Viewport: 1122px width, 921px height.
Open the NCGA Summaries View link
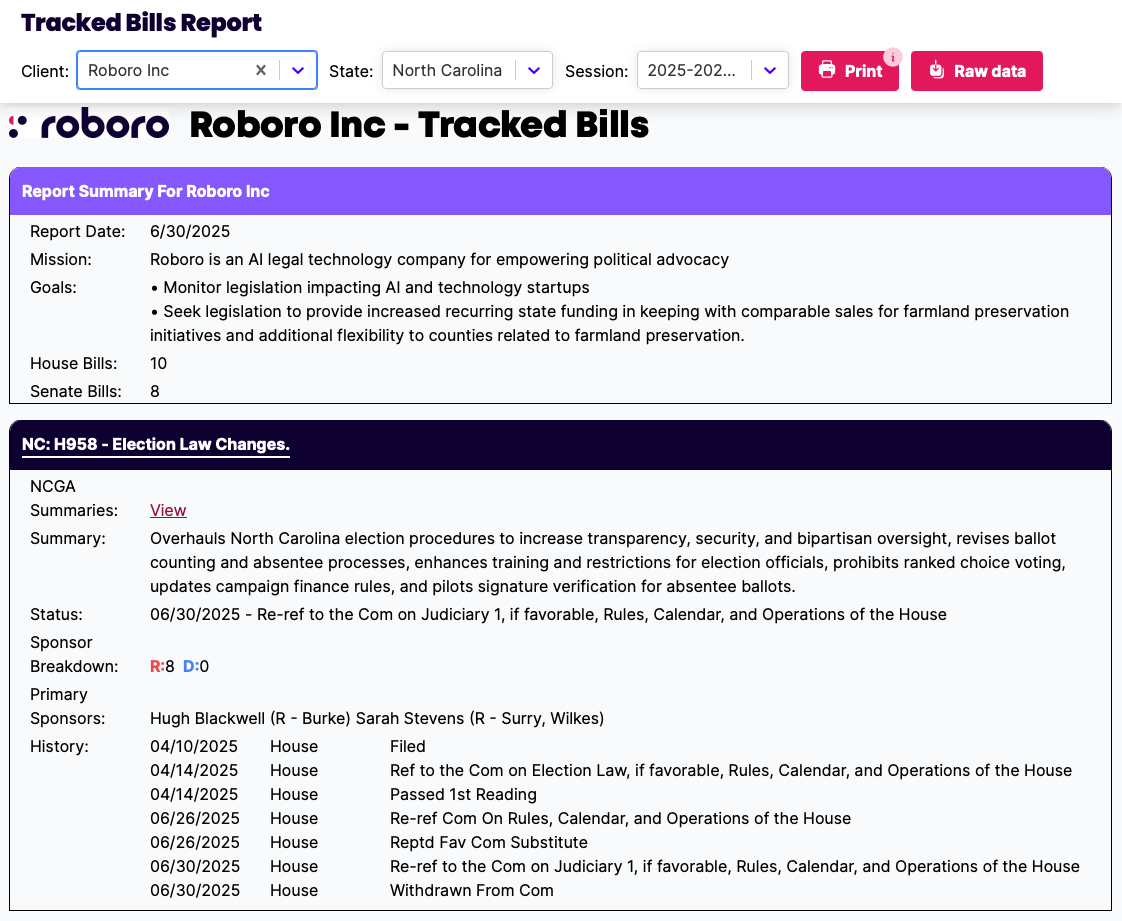[x=168, y=510]
